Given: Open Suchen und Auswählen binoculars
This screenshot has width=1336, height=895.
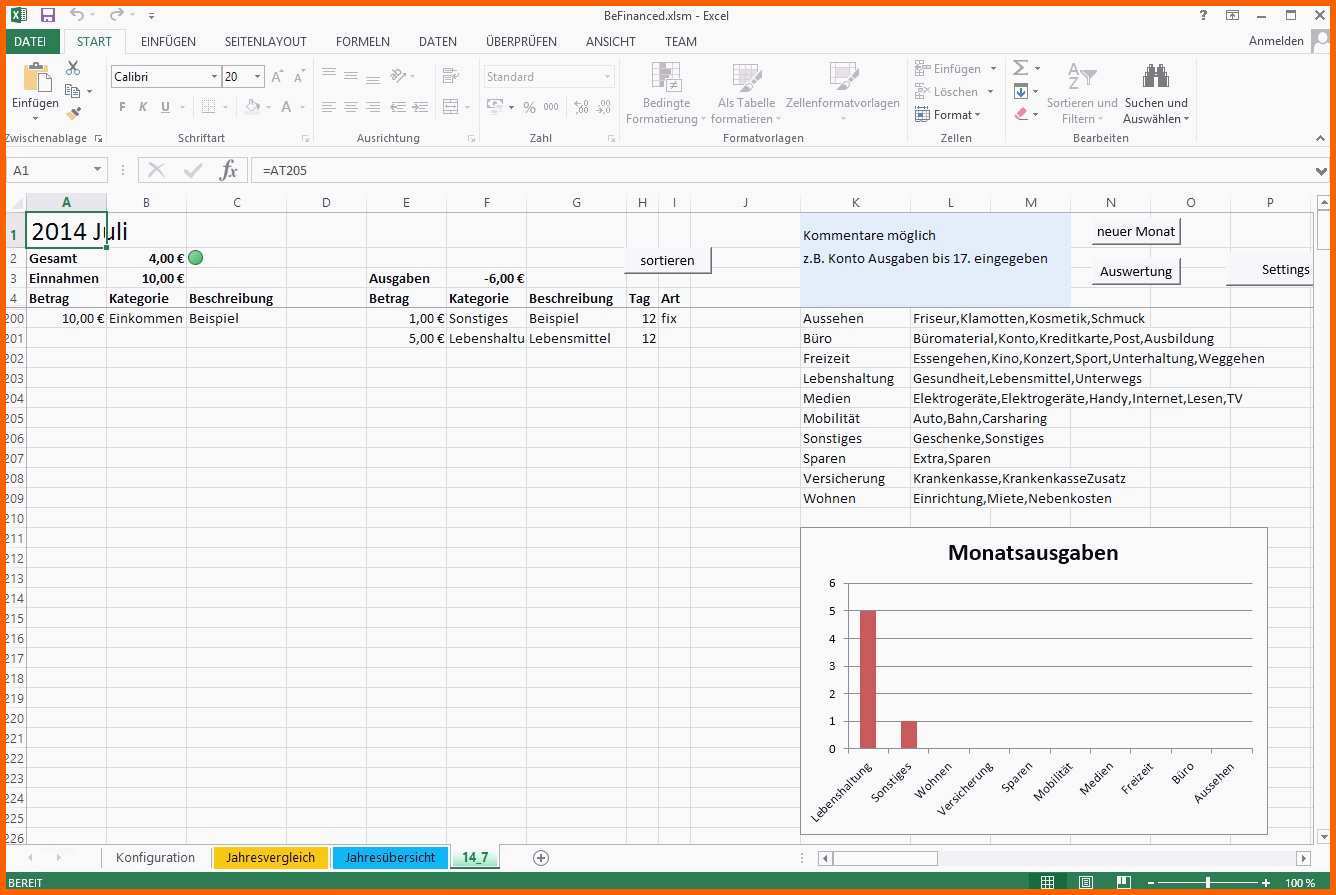Looking at the screenshot, I should [x=1156, y=94].
